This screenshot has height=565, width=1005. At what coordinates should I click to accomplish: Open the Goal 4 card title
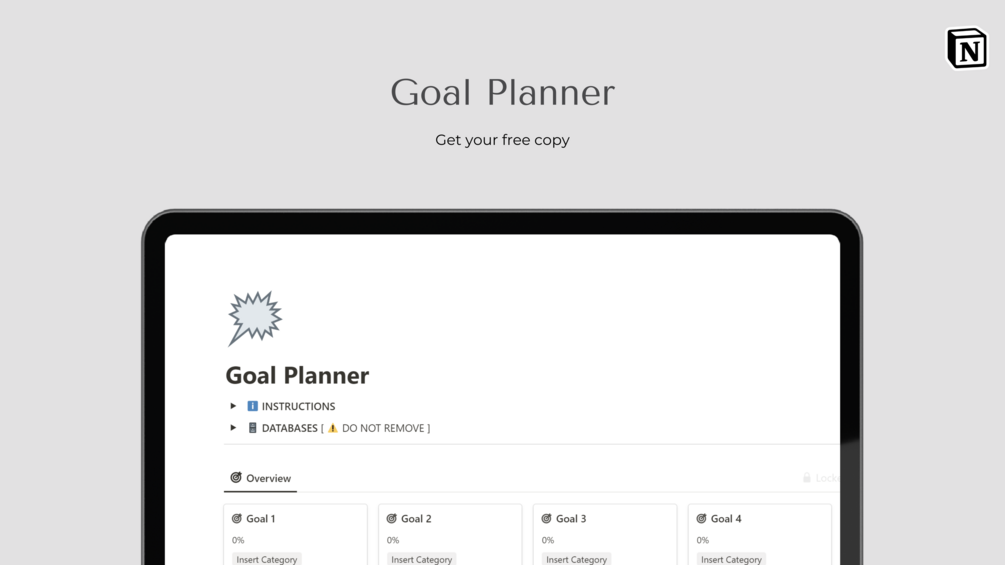(x=726, y=518)
